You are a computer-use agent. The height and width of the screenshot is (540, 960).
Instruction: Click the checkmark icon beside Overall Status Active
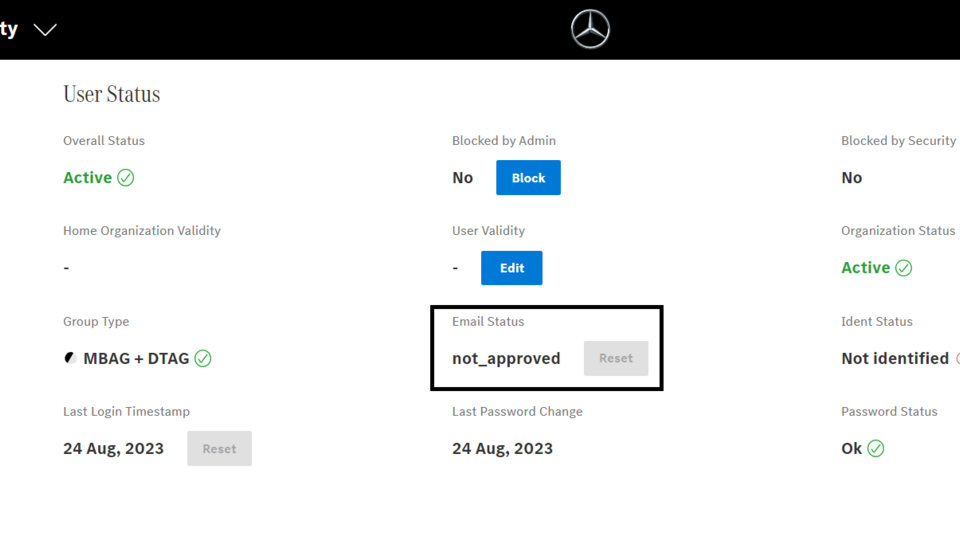point(125,178)
